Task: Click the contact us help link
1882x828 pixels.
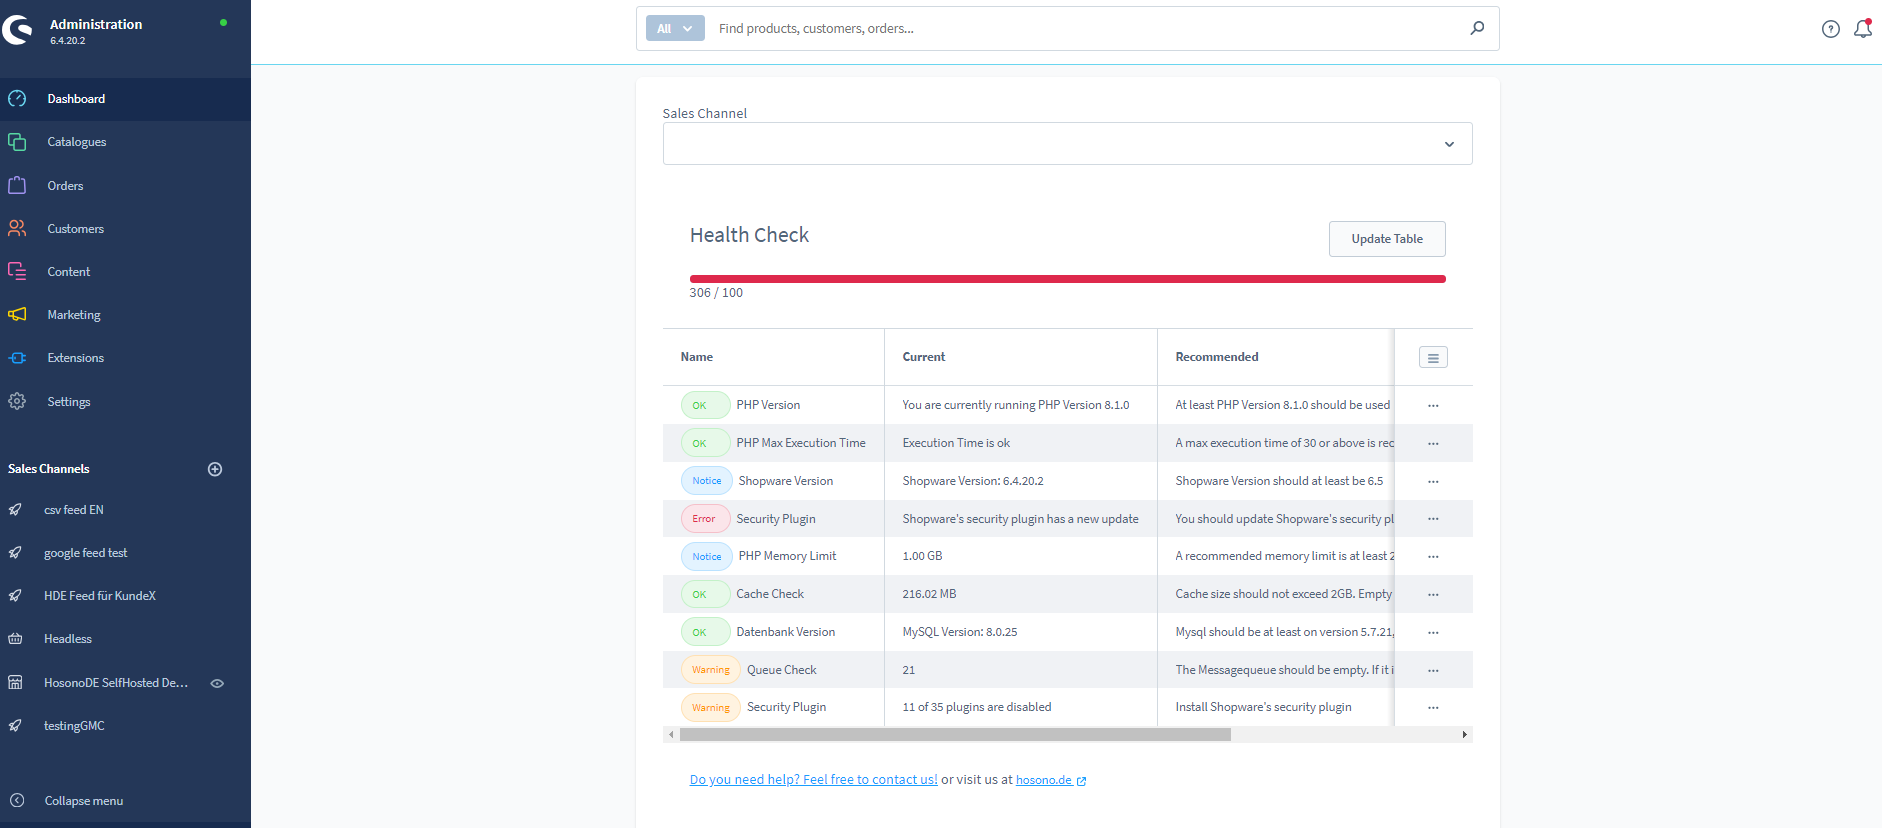Action: click(813, 780)
